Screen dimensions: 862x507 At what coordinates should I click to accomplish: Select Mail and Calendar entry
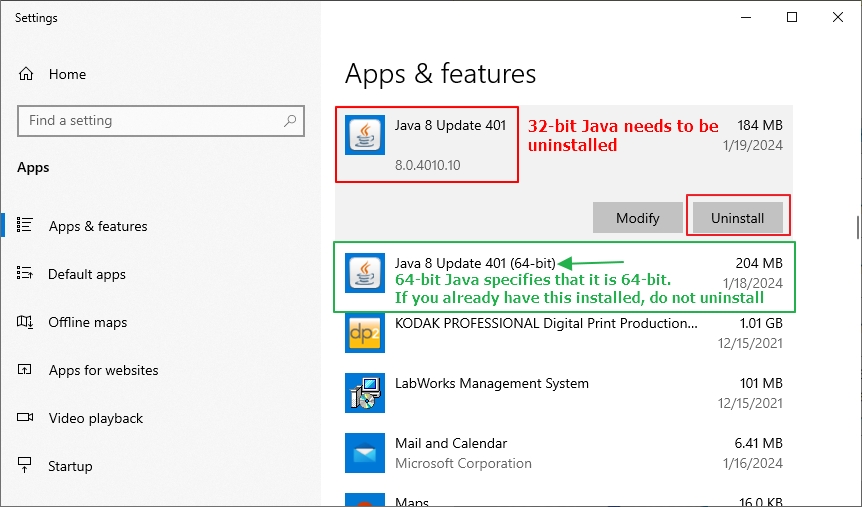564,453
